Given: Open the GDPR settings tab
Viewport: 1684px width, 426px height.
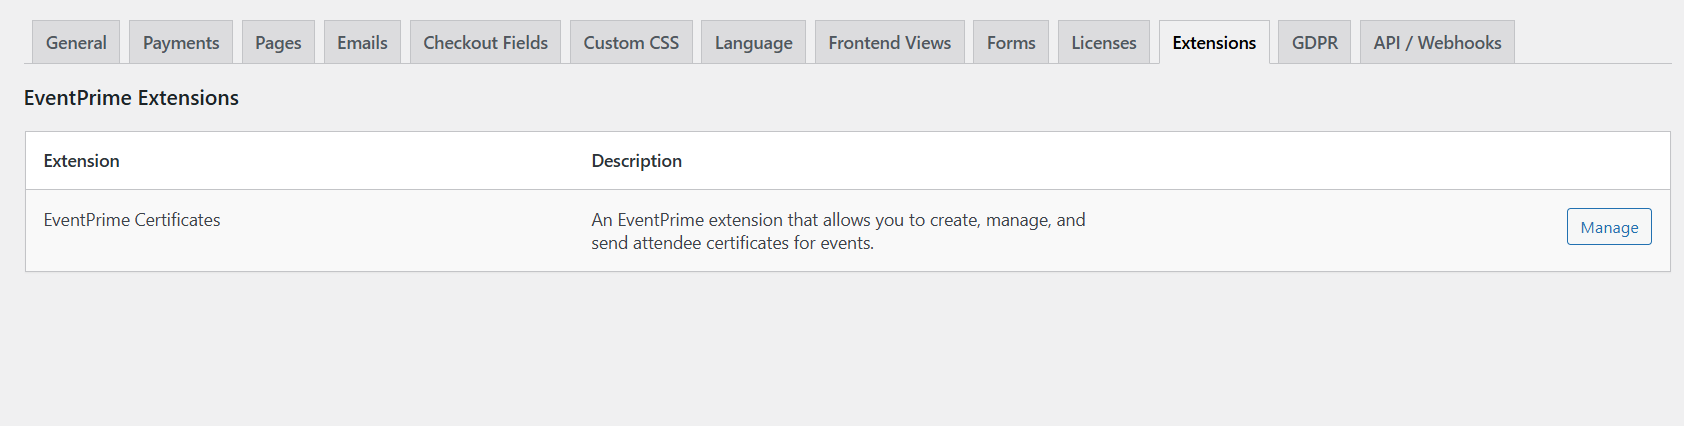Looking at the screenshot, I should (1314, 43).
